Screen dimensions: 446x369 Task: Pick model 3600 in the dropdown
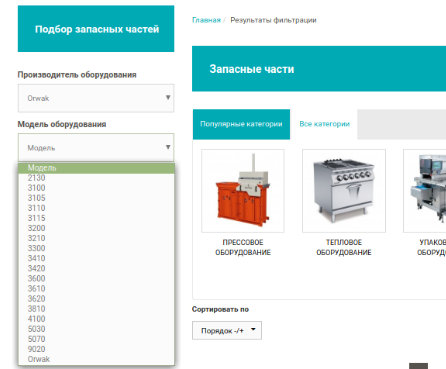96,279
